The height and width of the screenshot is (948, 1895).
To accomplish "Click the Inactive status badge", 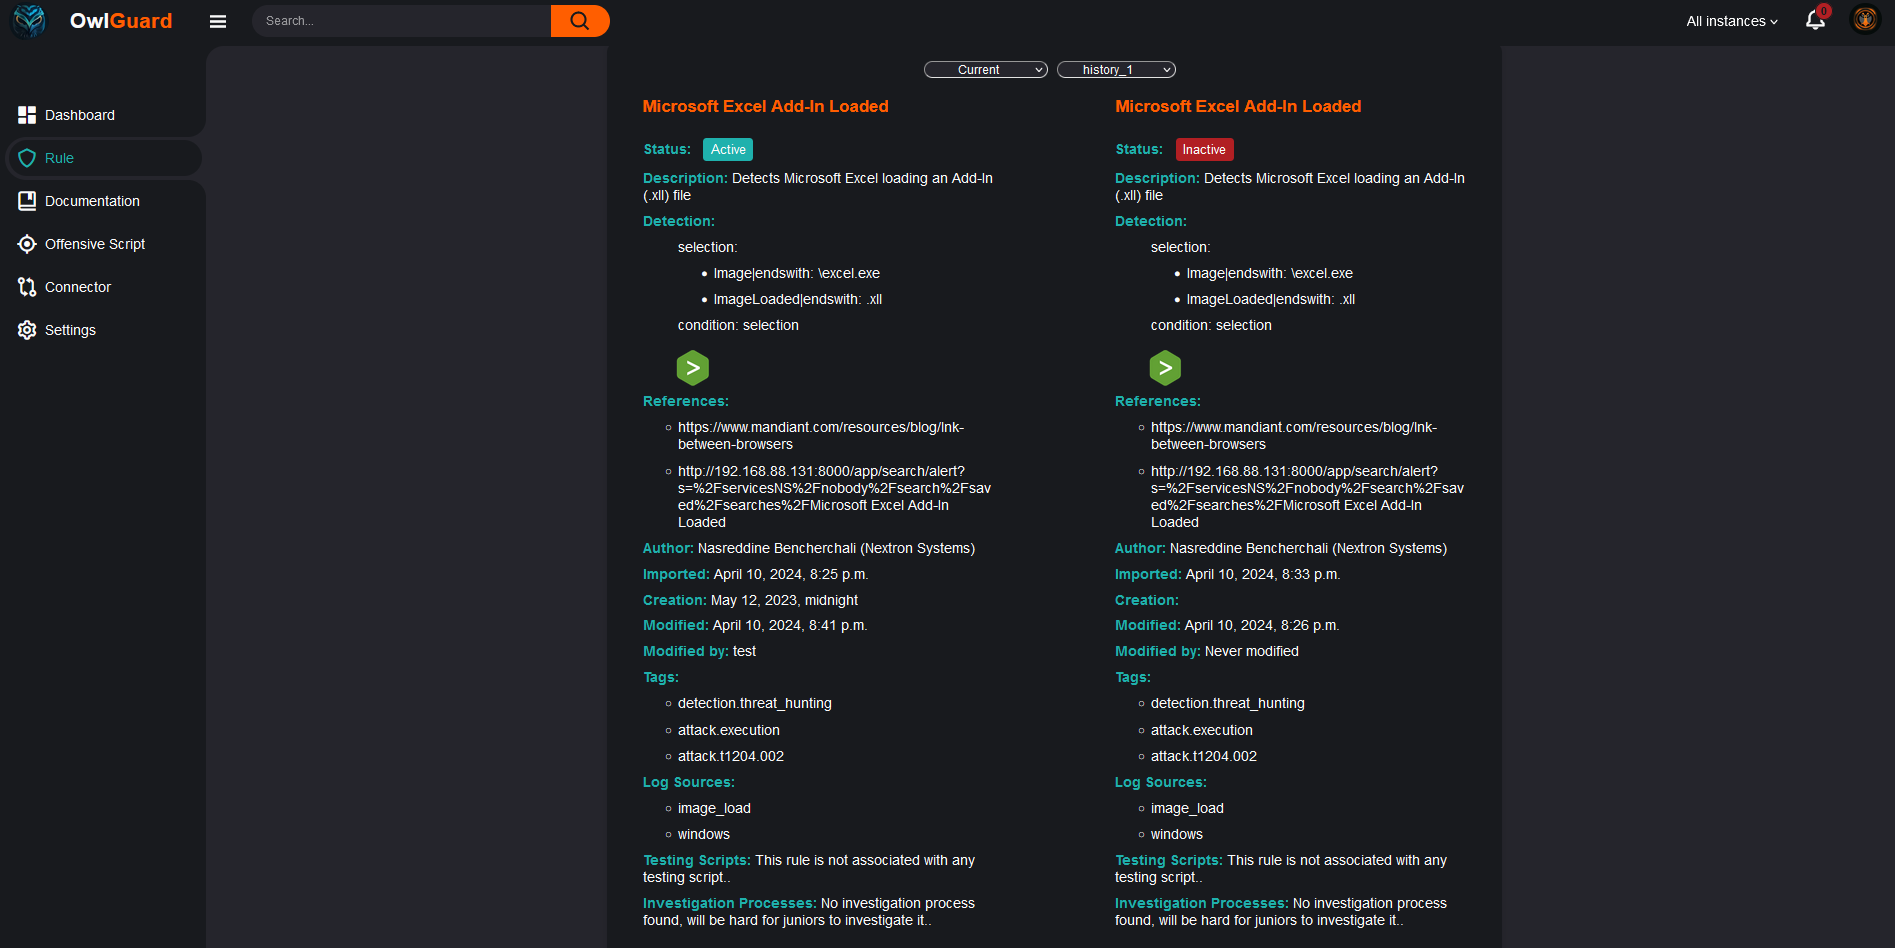I will [1204, 150].
